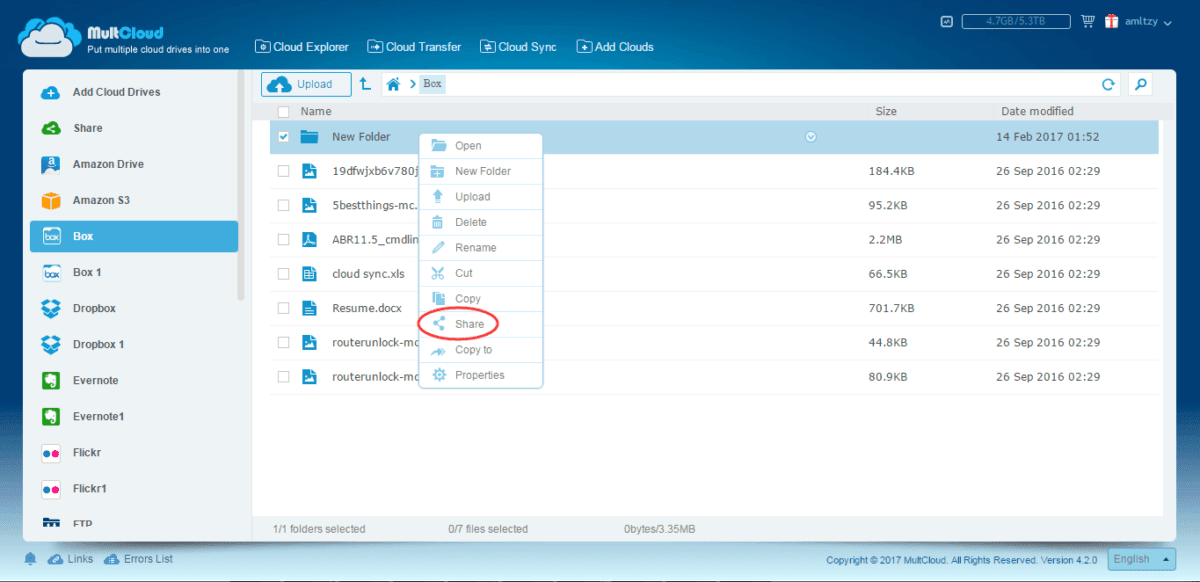The width and height of the screenshot is (1200, 582).
Task: Switch to Cloud Sync
Action: [x=519, y=47]
